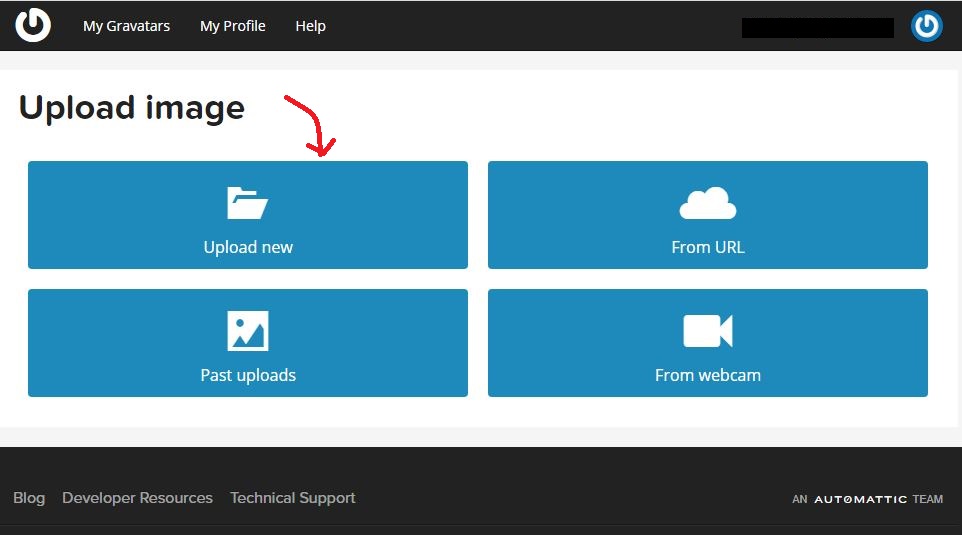Open the My Profile menu item
This screenshot has width=962, height=535.
(x=232, y=26)
